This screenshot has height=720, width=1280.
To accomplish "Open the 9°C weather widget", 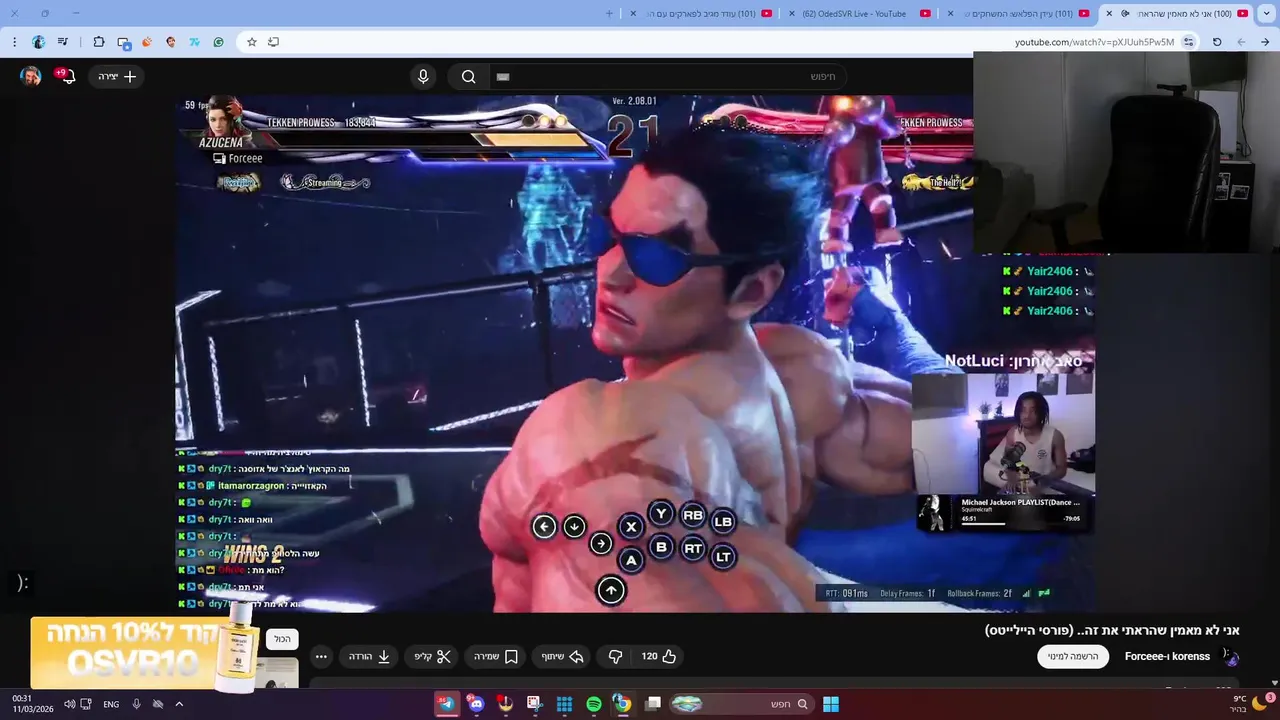I will pos(1250,704).
